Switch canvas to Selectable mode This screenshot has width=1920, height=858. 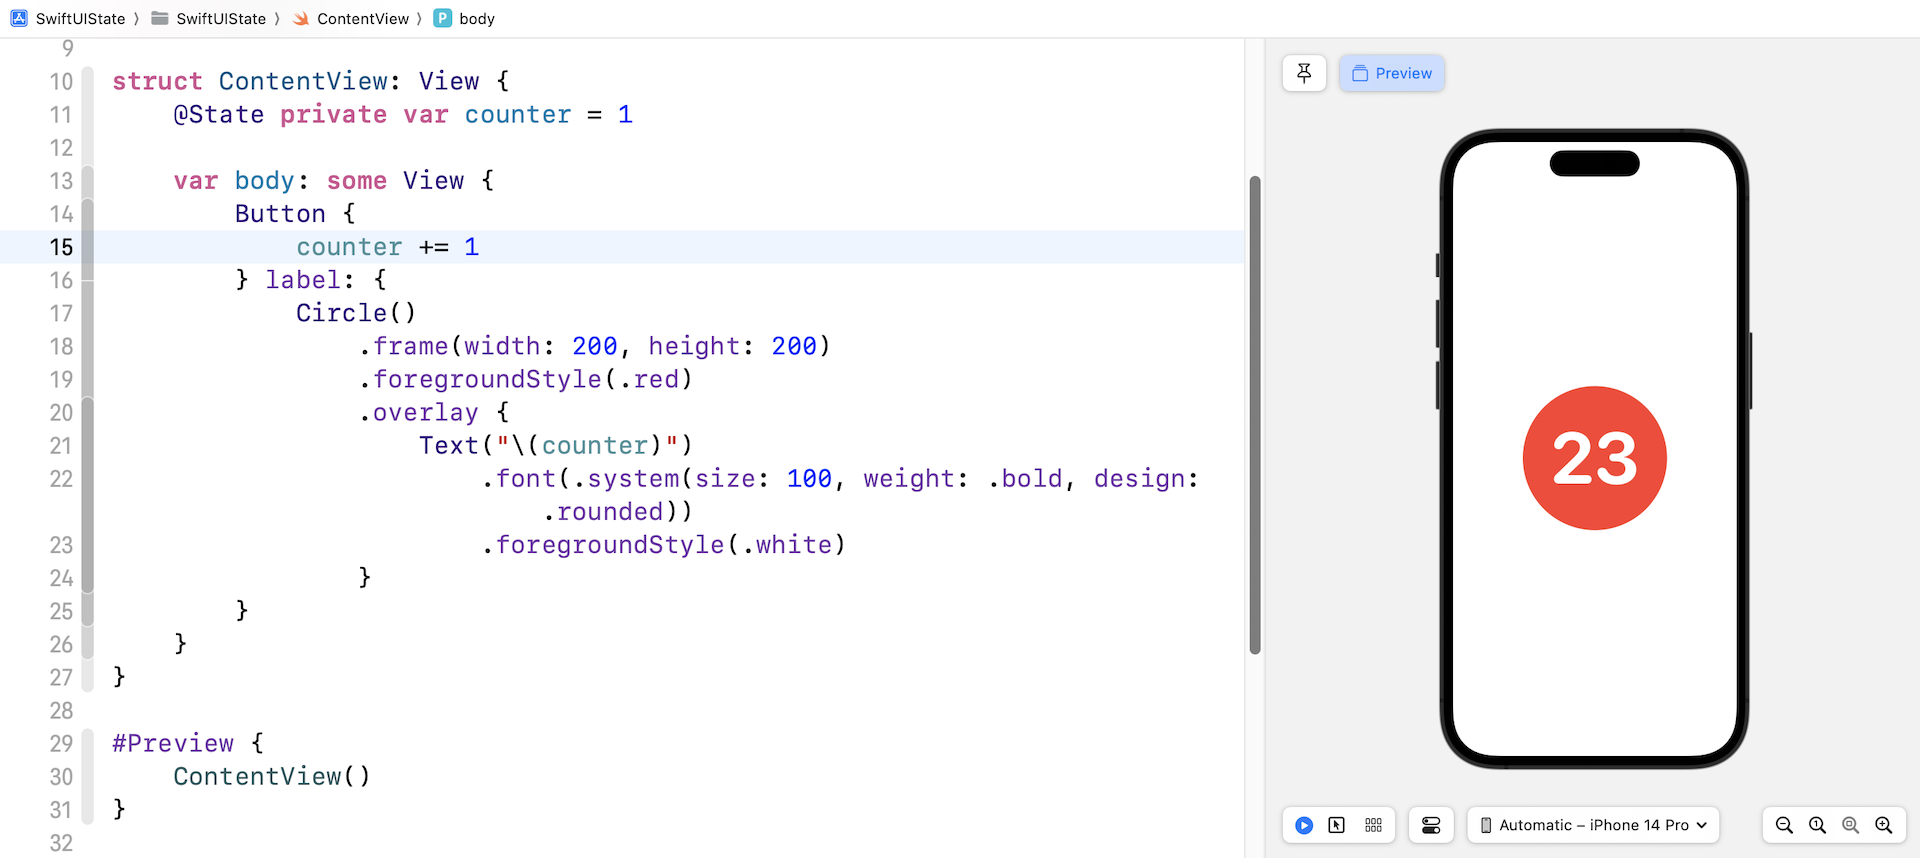[x=1337, y=825]
